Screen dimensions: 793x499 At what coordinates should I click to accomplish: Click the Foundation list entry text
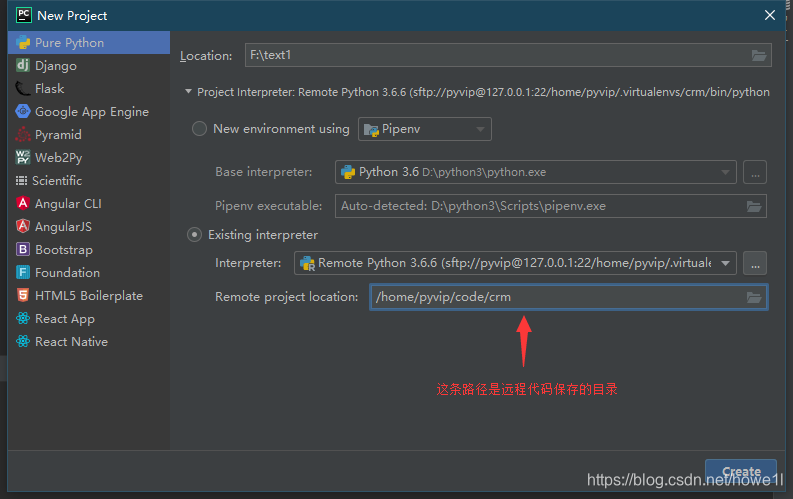[67, 273]
